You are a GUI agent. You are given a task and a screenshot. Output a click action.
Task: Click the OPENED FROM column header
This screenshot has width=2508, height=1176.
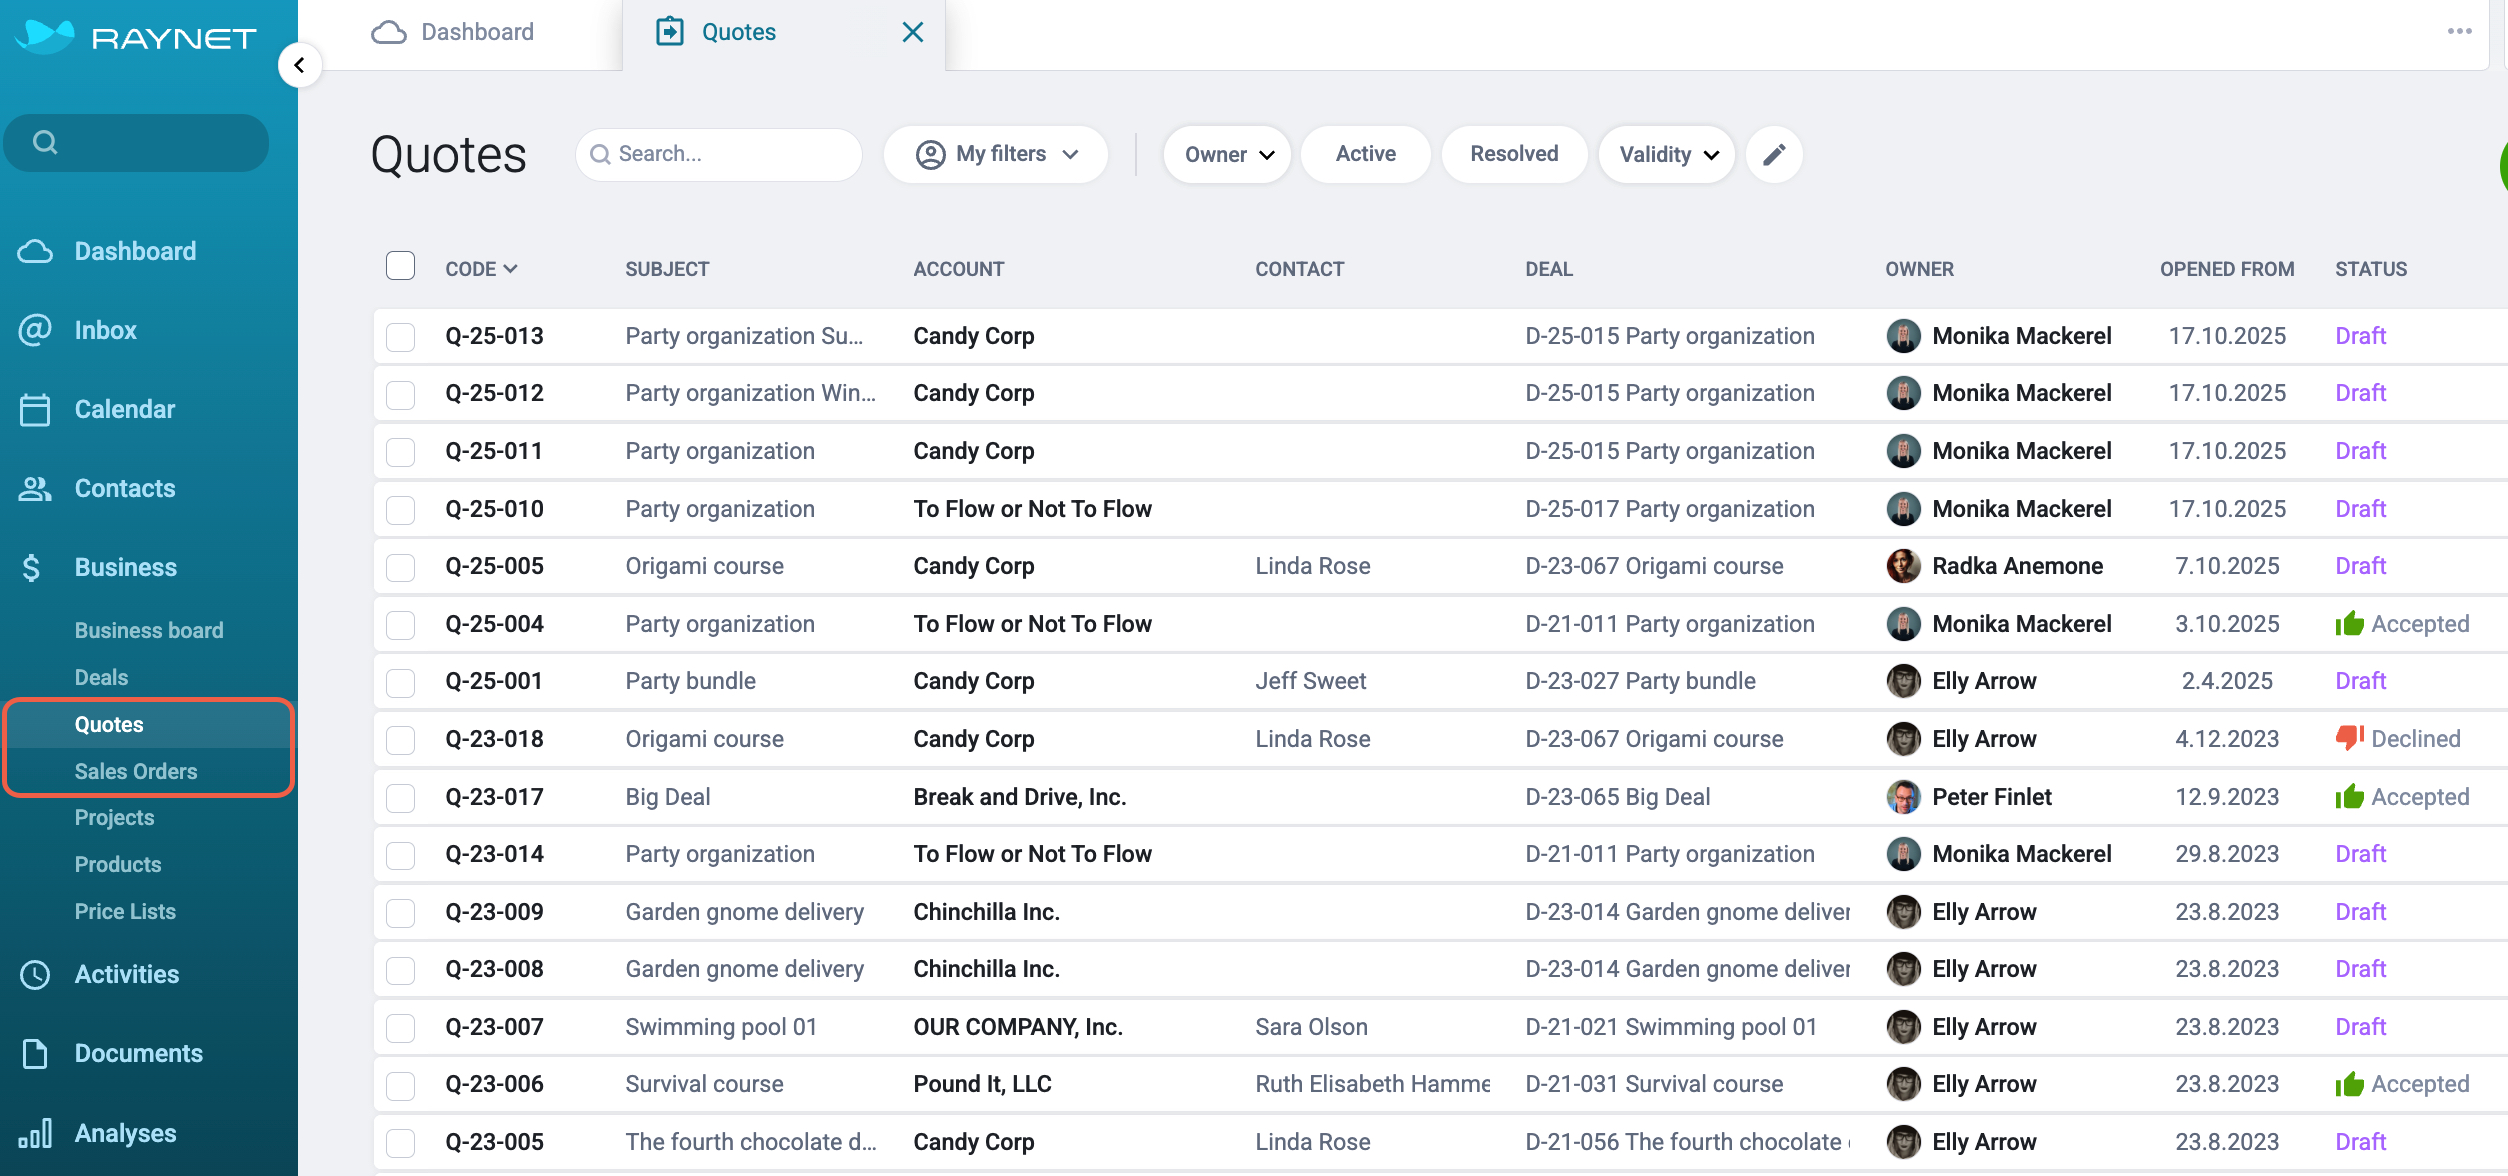[2227, 269]
